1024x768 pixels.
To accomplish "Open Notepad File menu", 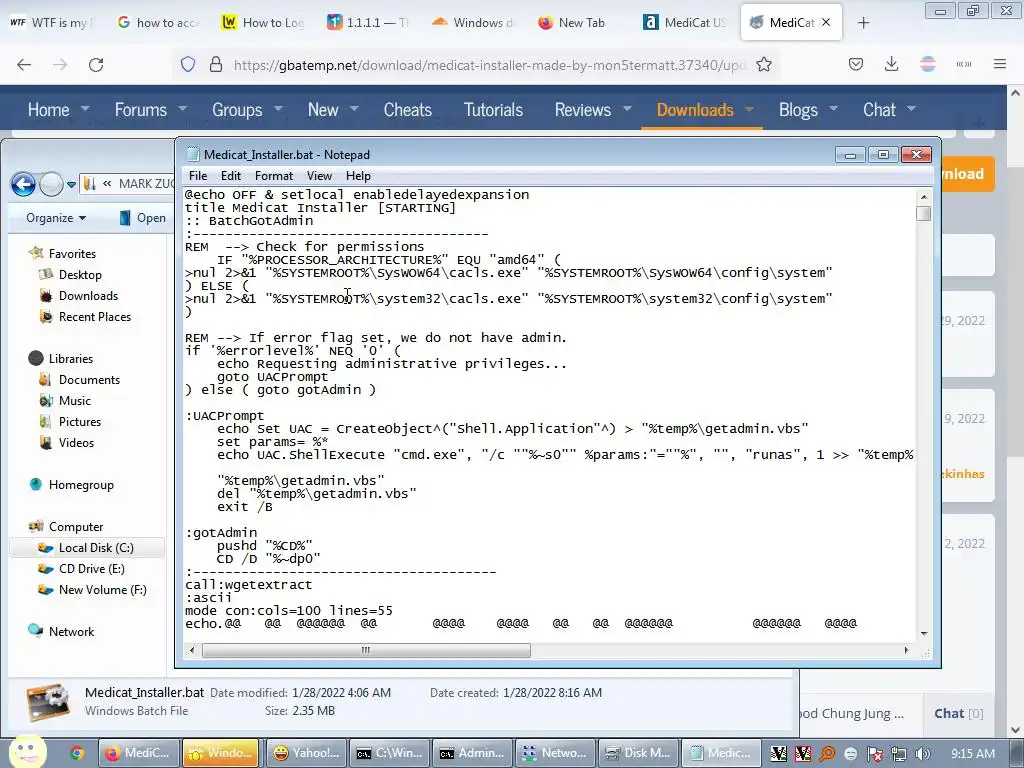I will (198, 176).
